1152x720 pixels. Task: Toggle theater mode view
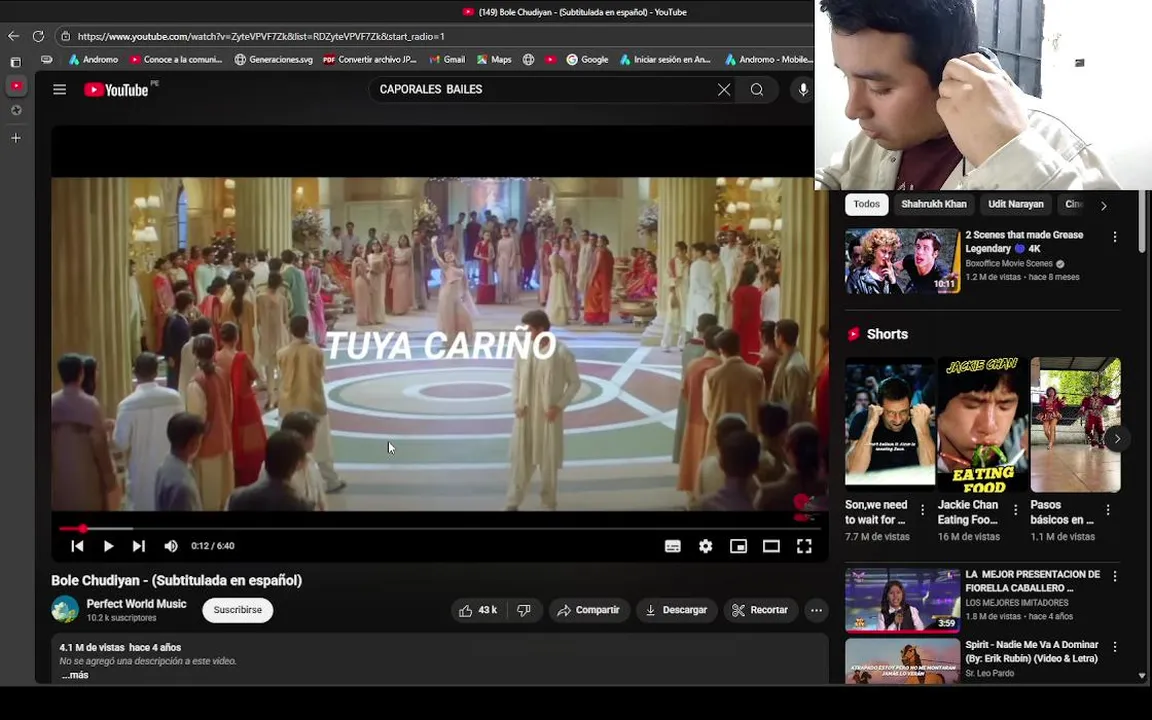click(x=771, y=546)
